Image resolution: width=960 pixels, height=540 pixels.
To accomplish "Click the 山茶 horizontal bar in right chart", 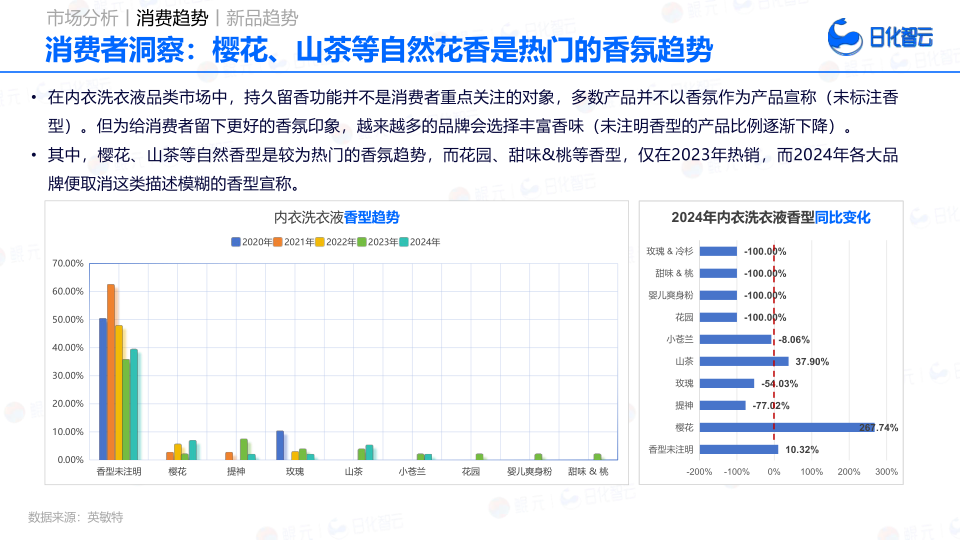I will pyautogui.click(x=744, y=361).
